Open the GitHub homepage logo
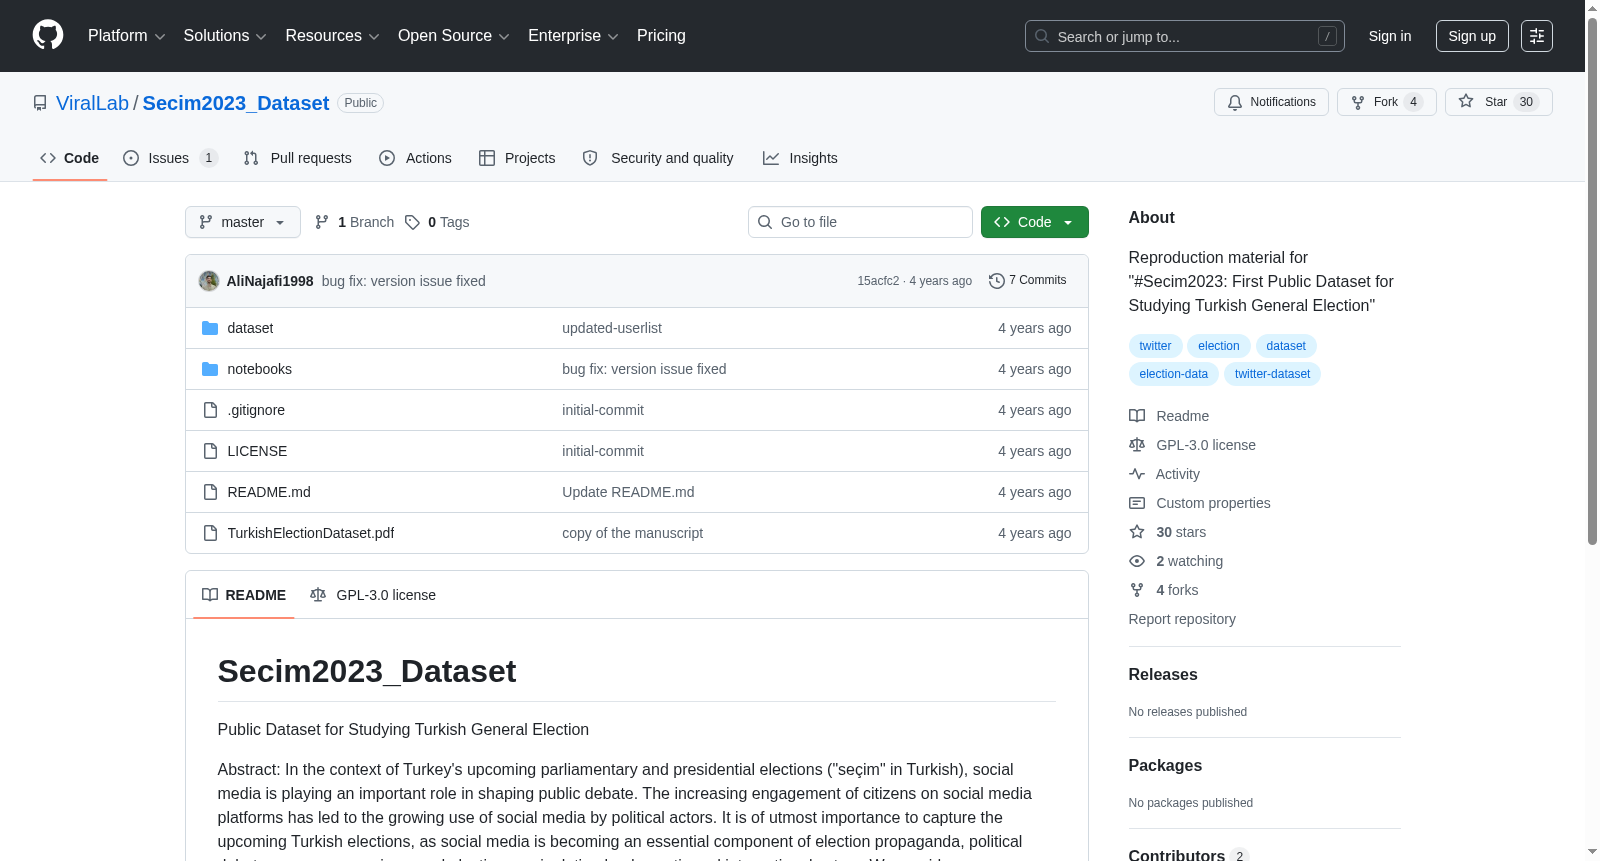Screen dimensions: 1600x861 point(48,35)
